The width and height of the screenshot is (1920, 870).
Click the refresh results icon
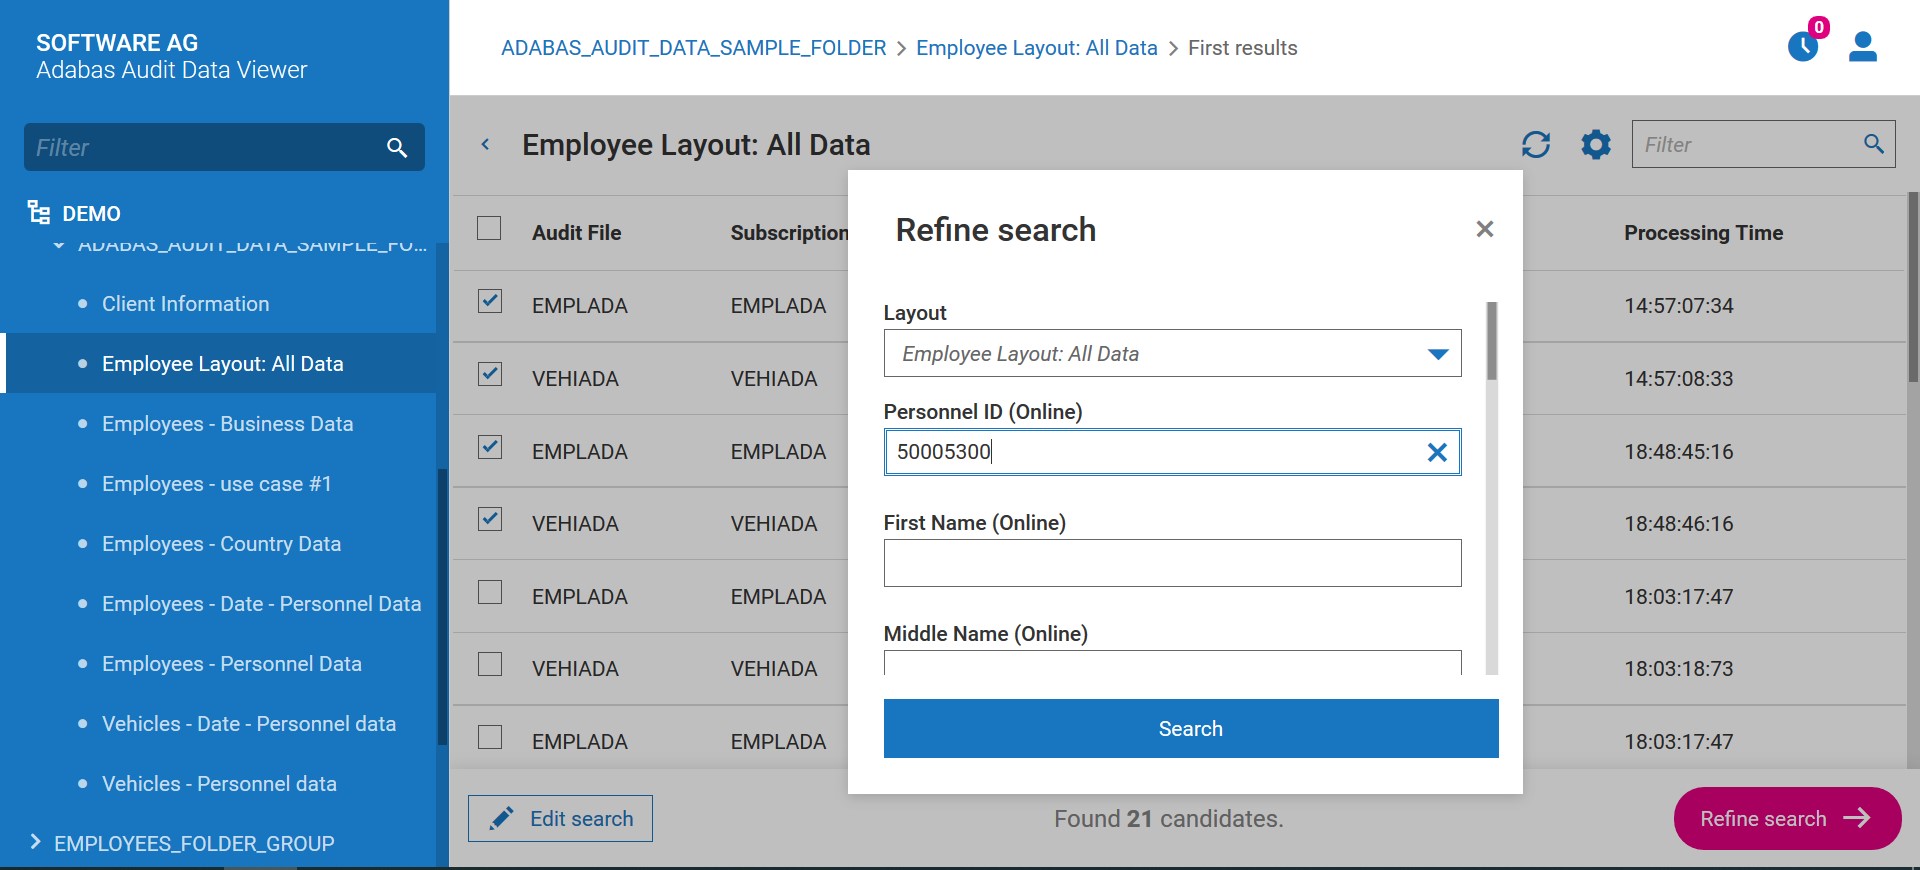[x=1536, y=145]
